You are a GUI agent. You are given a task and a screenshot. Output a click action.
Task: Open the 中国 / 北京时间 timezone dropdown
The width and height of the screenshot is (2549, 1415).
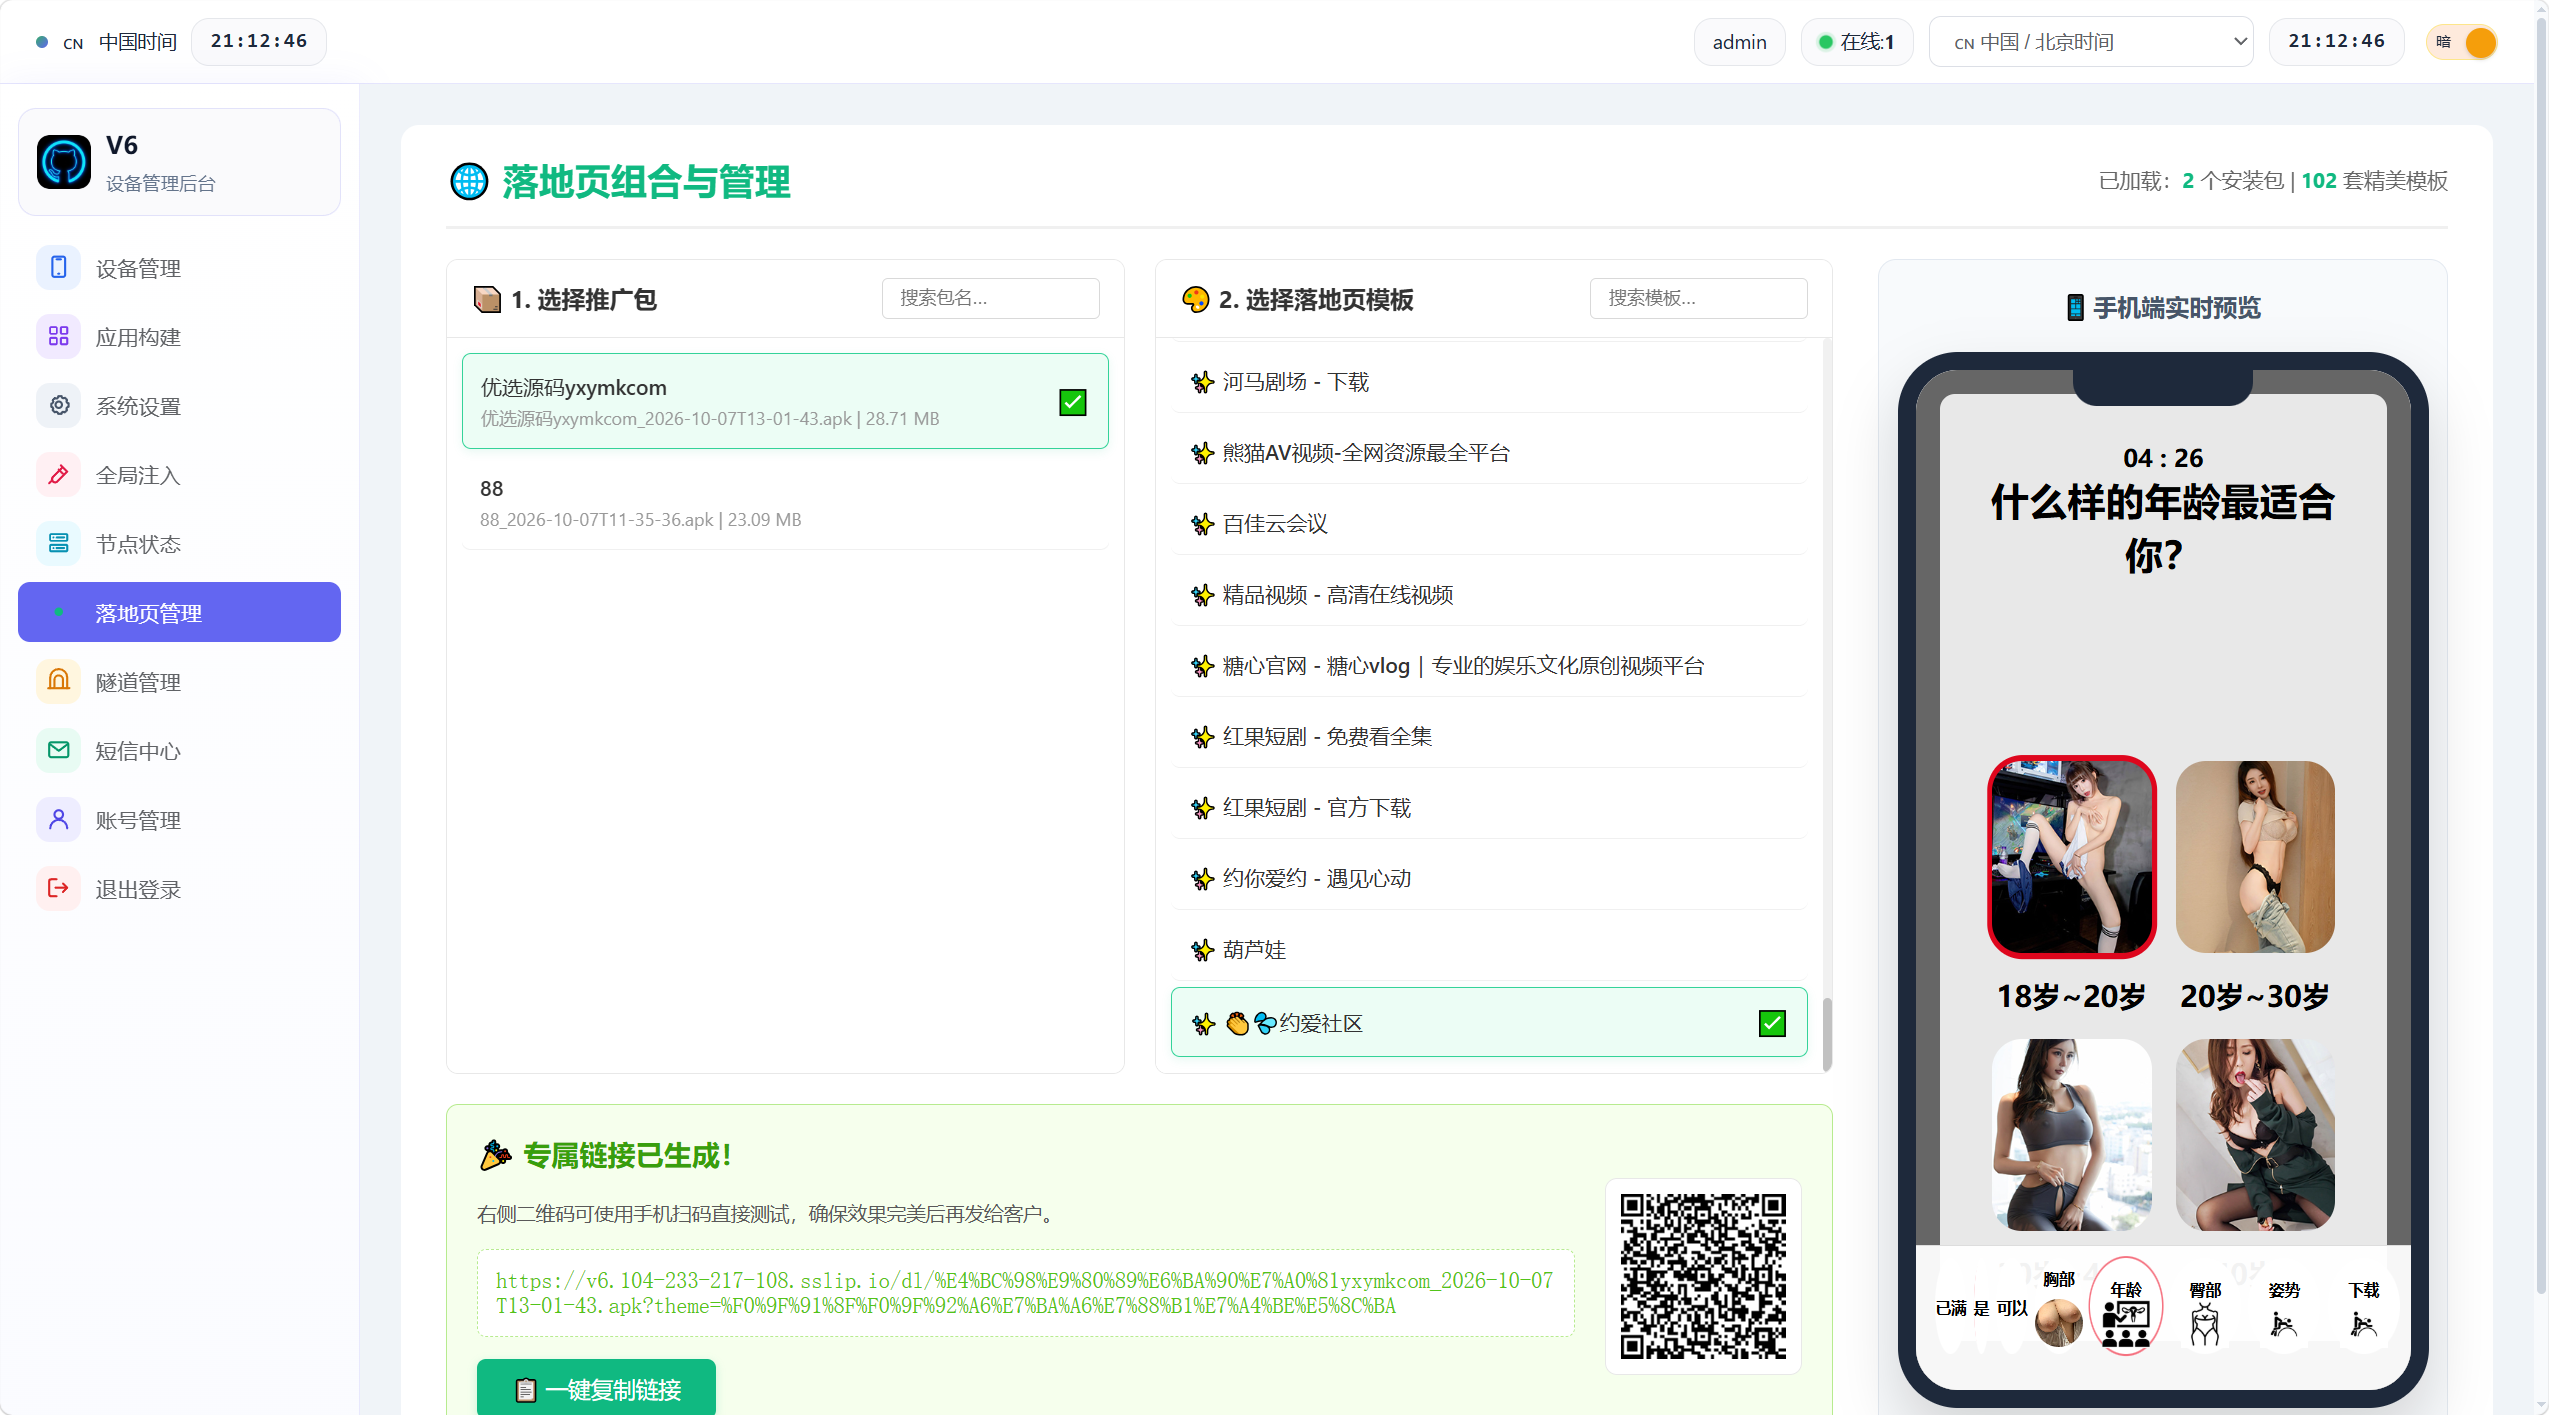point(2091,42)
